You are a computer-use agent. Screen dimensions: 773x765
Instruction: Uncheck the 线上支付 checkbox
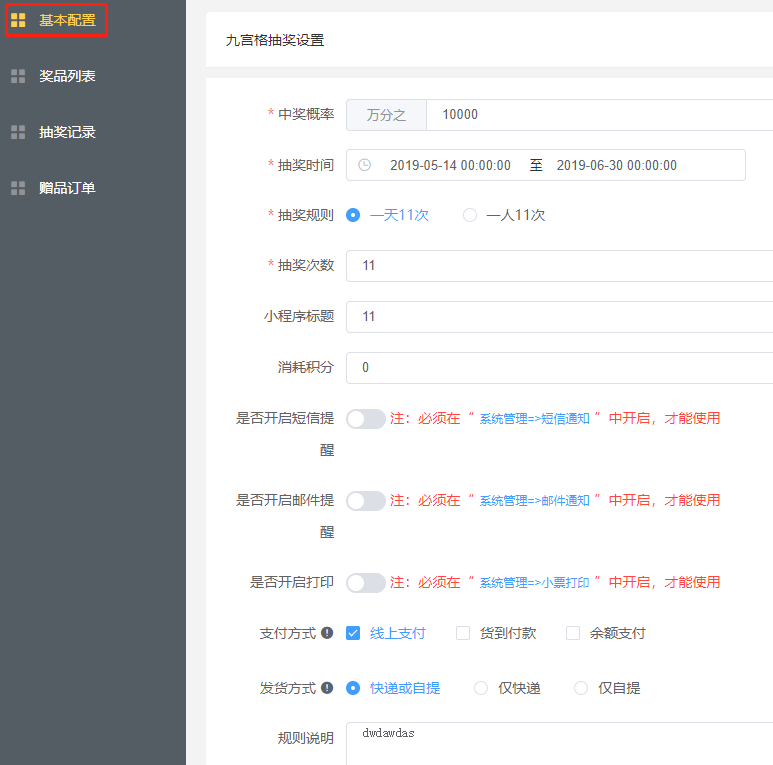(353, 633)
